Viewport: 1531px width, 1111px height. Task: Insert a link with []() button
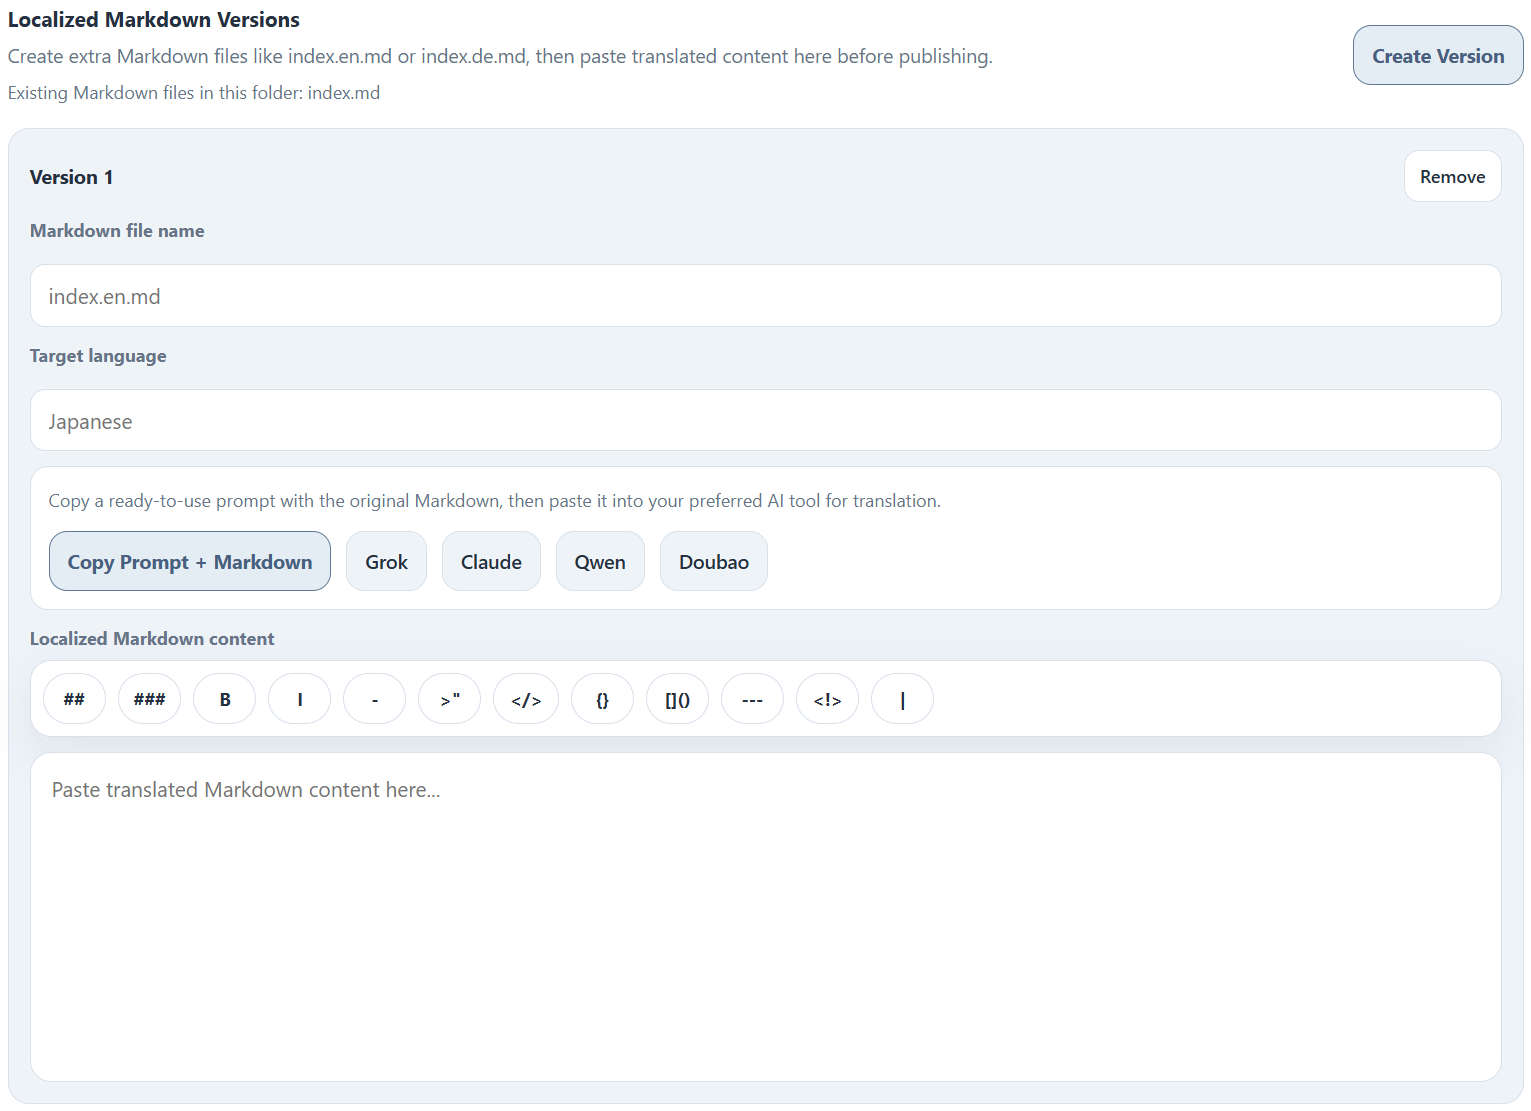coord(677,699)
